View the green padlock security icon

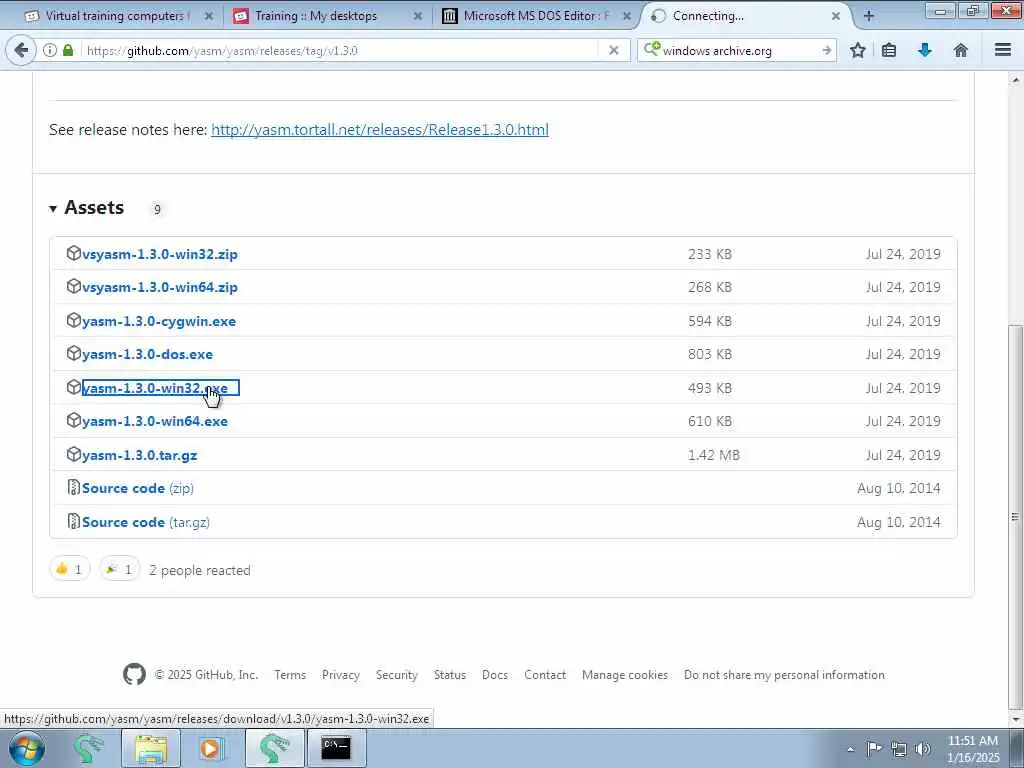click(x=68, y=50)
